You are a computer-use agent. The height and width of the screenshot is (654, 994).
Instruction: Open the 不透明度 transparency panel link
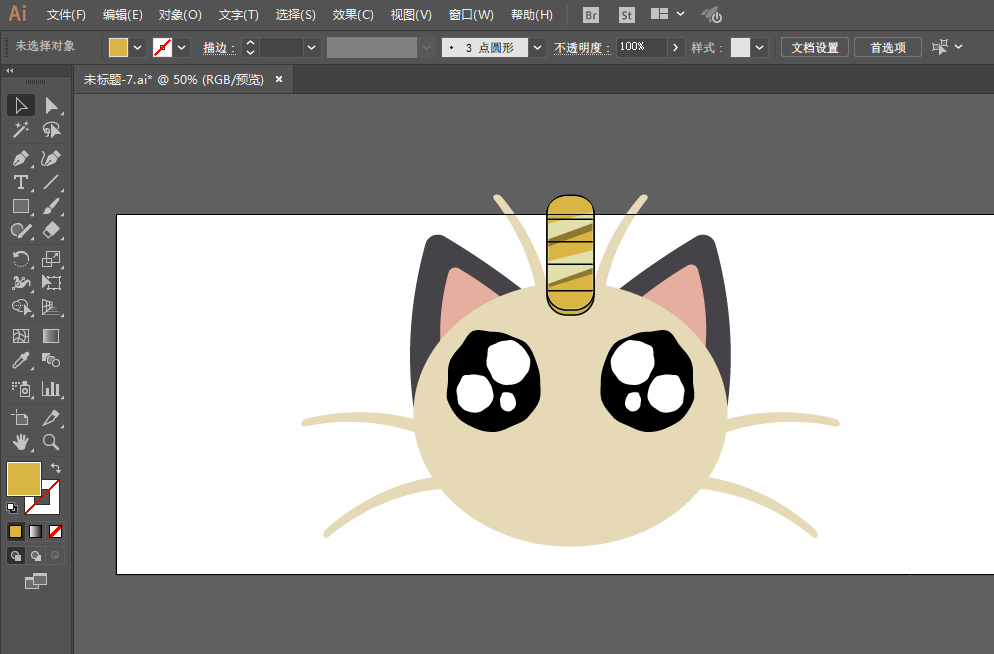click(x=581, y=48)
